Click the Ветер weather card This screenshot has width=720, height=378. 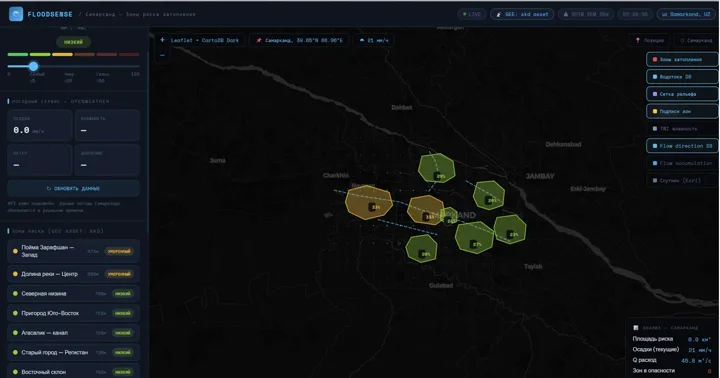click(39, 160)
